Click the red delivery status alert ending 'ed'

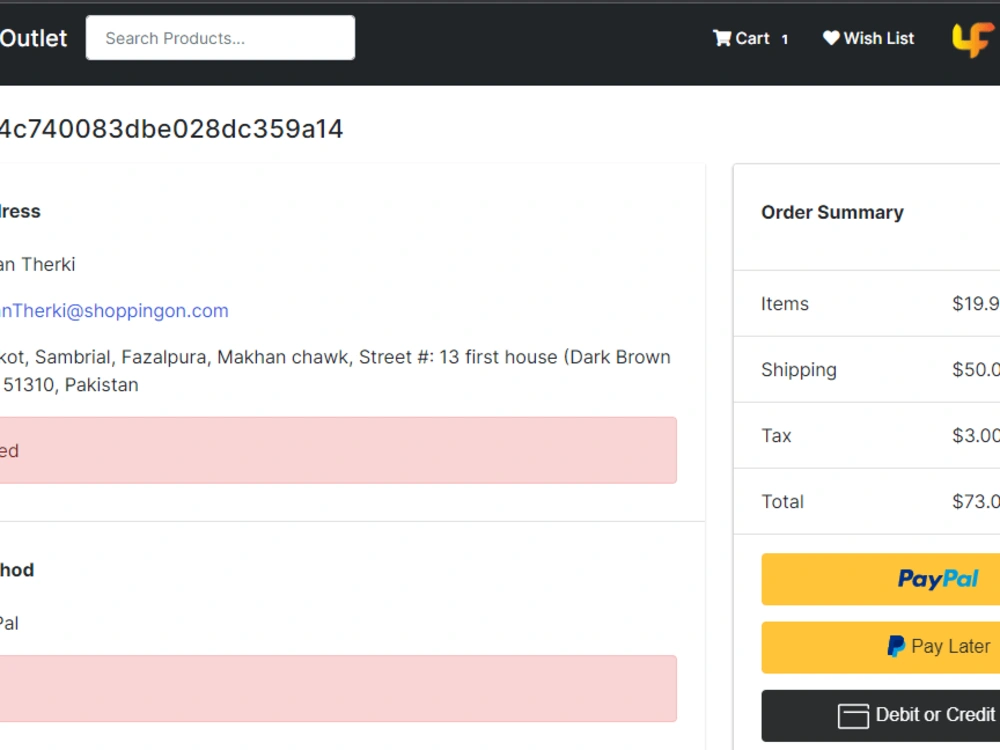pyautogui.click(x=338, y=450)
